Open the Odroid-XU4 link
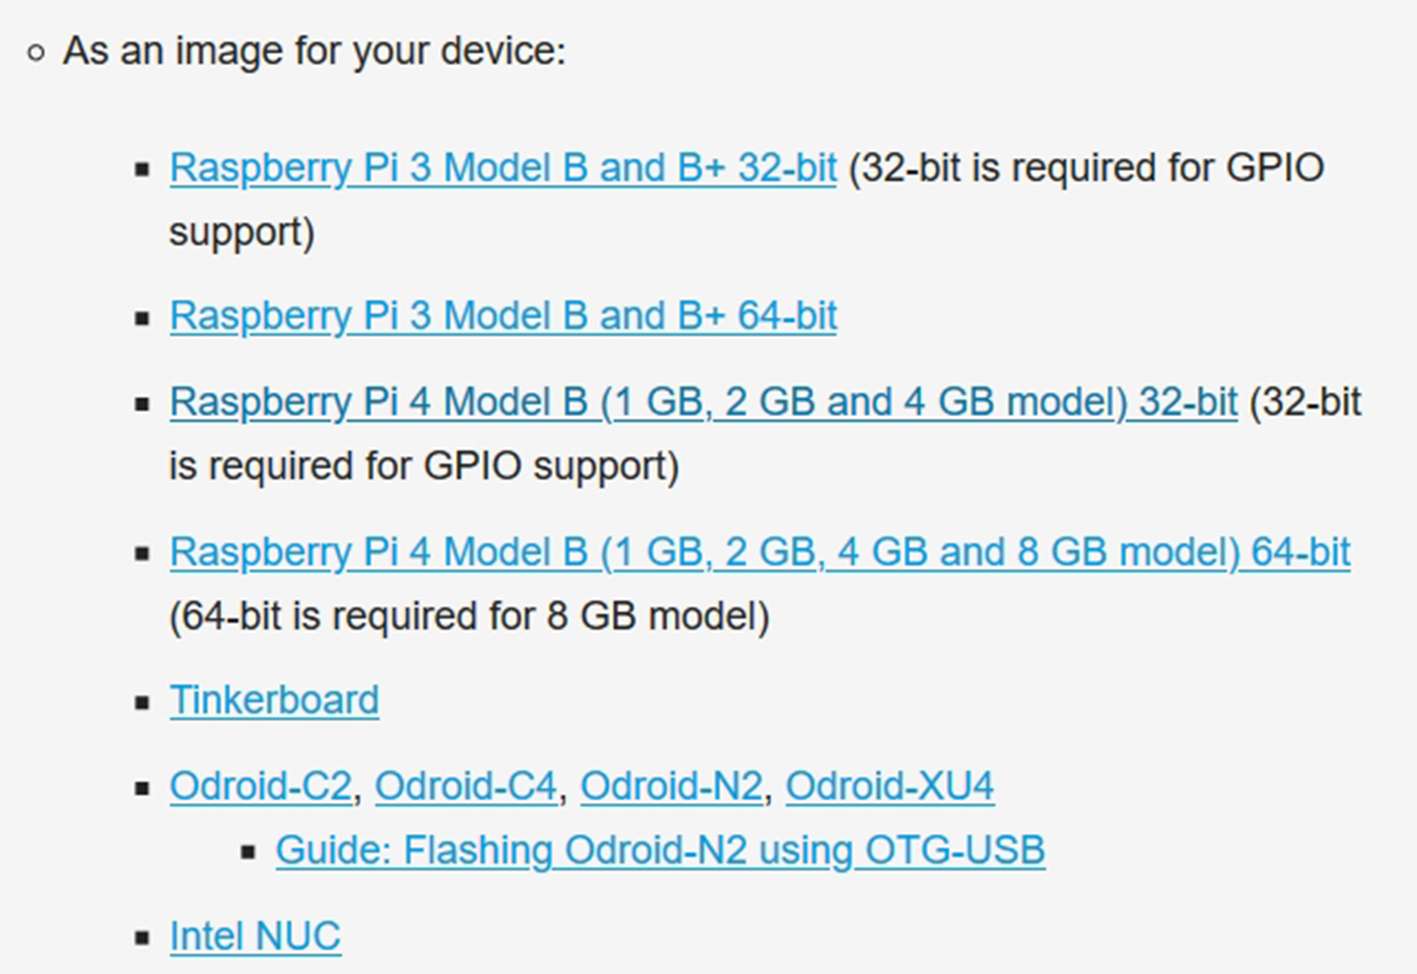The width and height of the screenshot is (1417, 974). pyautogui.click(x=889, y=786)
